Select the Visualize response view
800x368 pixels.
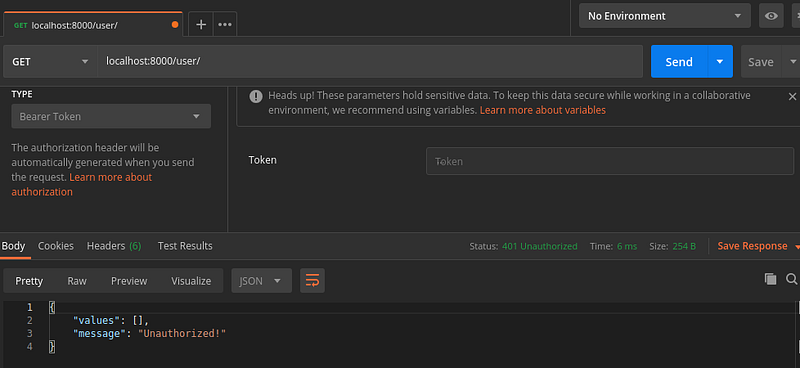191,281
